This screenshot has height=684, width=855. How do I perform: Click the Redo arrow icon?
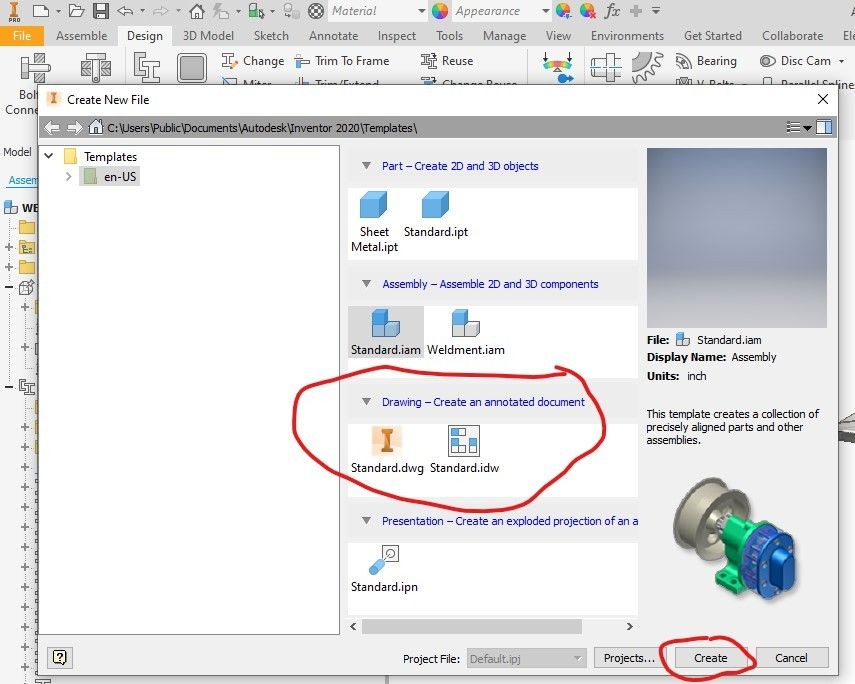pyautogui.click(x=160, y=10)
